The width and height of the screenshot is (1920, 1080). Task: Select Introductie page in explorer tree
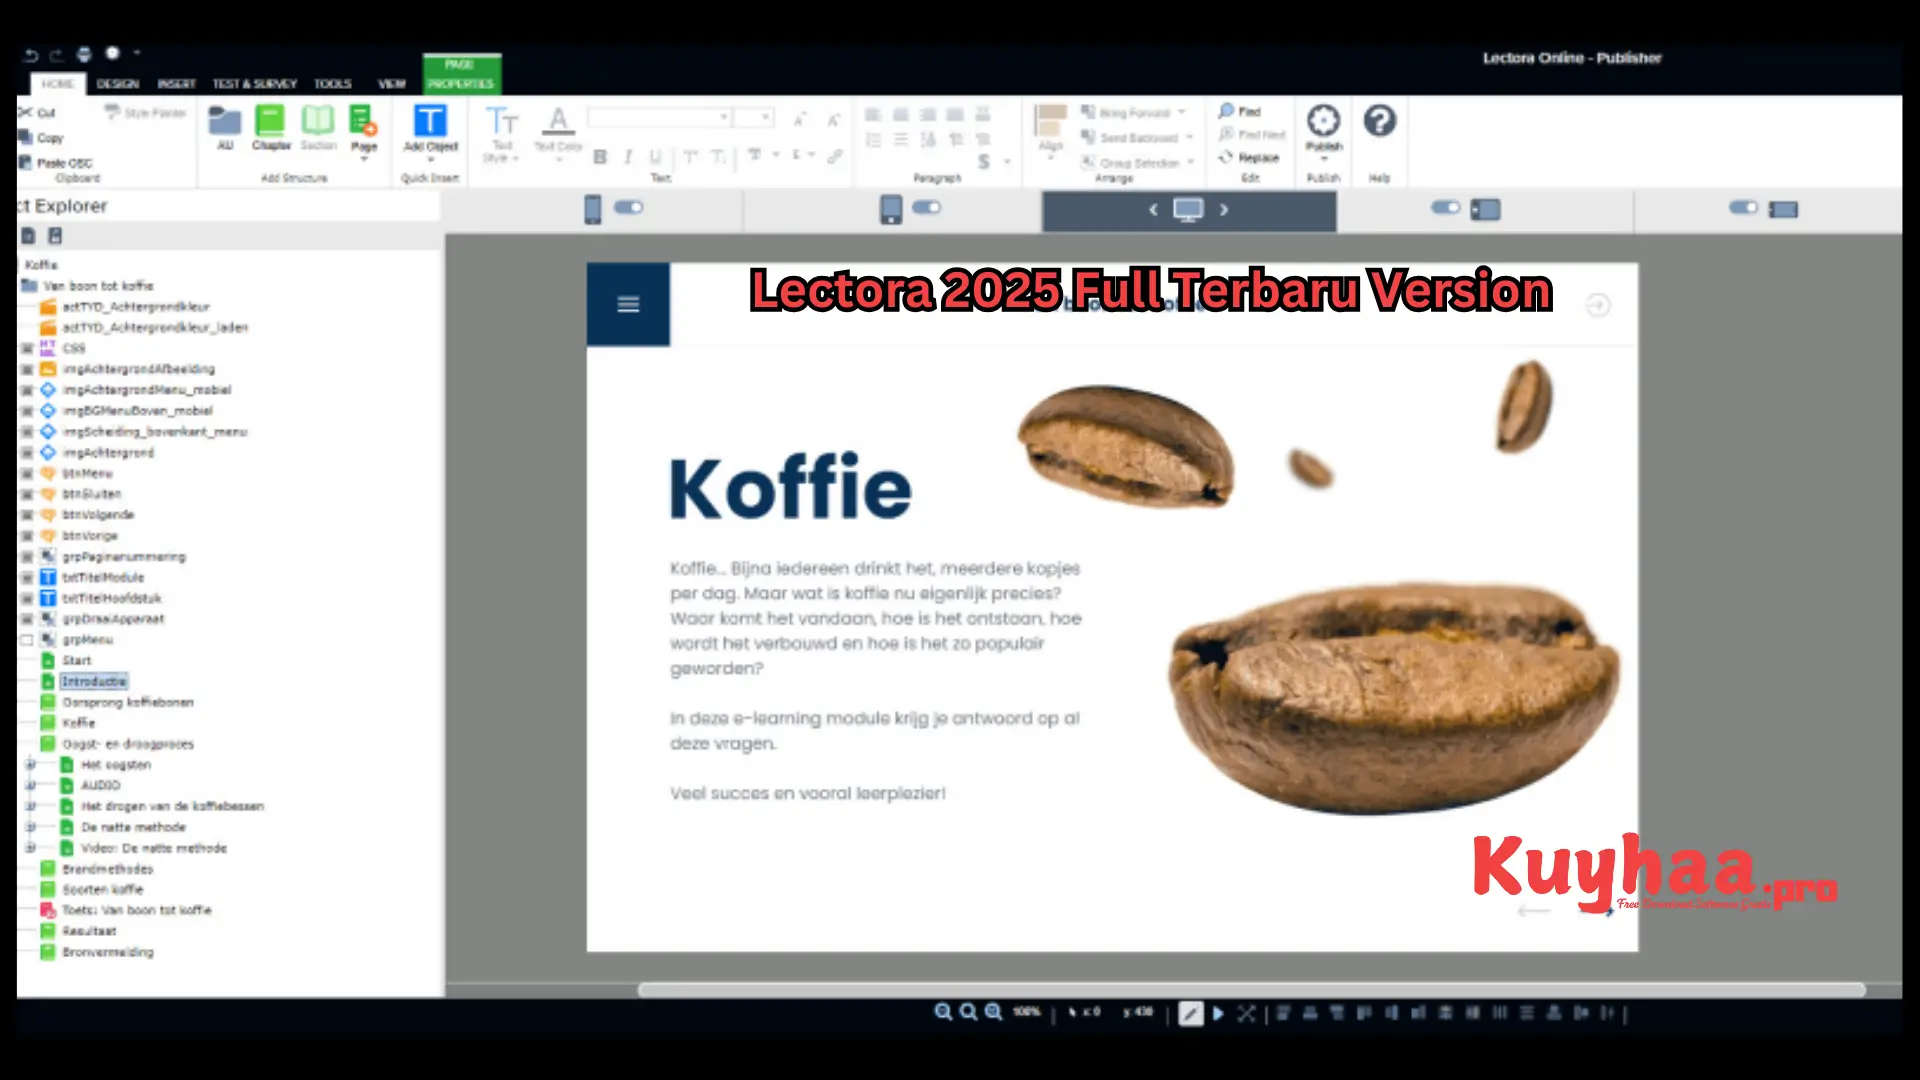(x=94, y=681)
